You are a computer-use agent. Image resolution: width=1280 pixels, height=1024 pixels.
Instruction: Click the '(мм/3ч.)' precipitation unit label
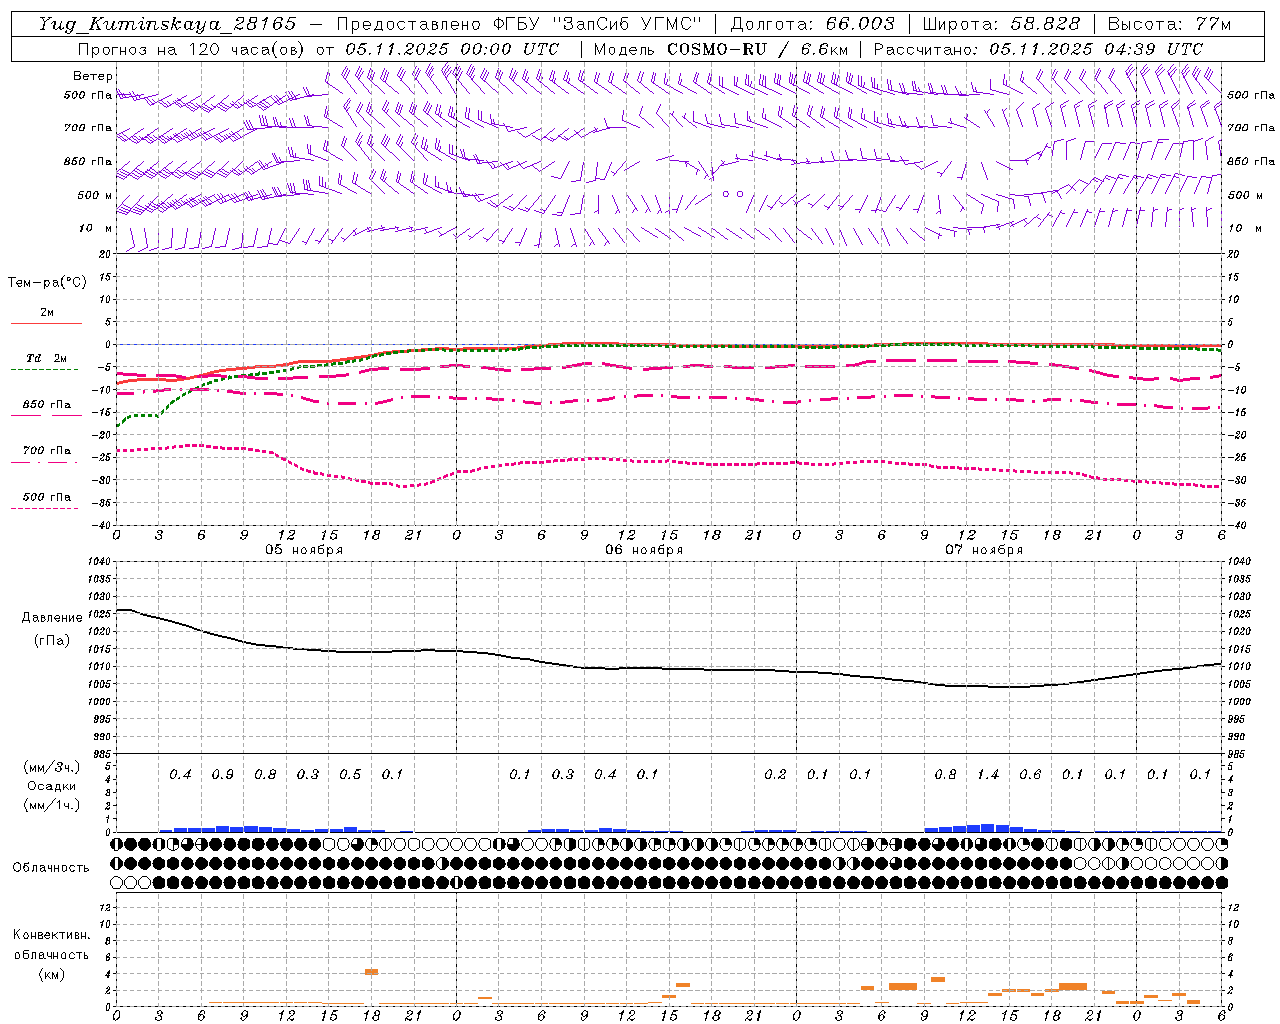[x=52, y=767]
